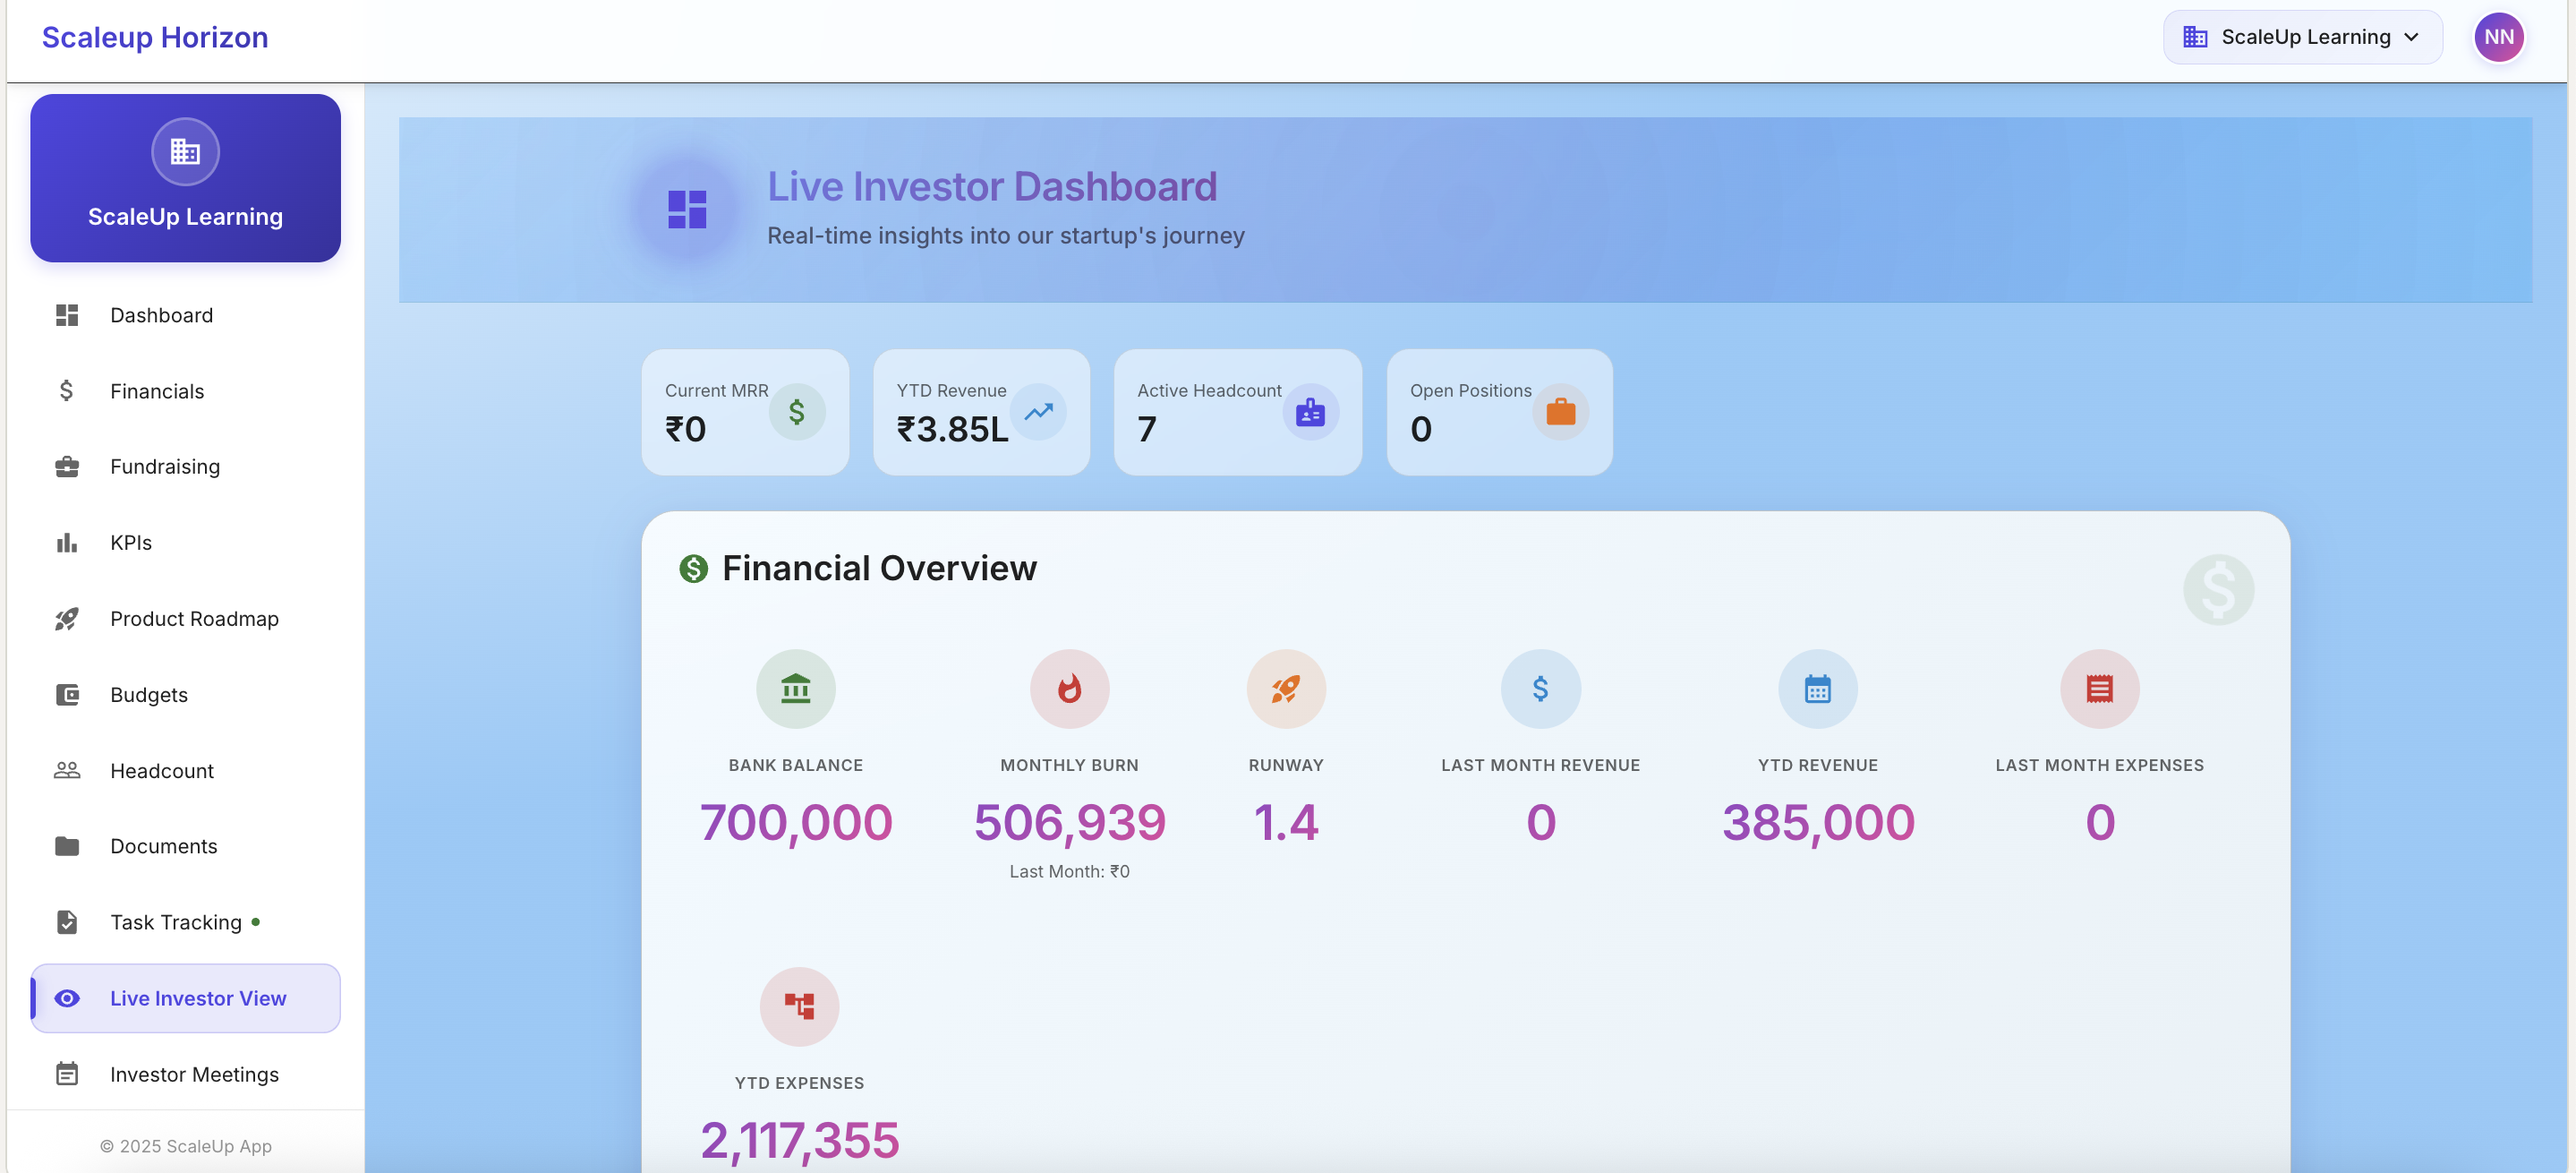Image resolution: width=2576 pixels, height=1173 pixels.
Task: Click the company building icon in sidebar card
Action: point(185,152)
